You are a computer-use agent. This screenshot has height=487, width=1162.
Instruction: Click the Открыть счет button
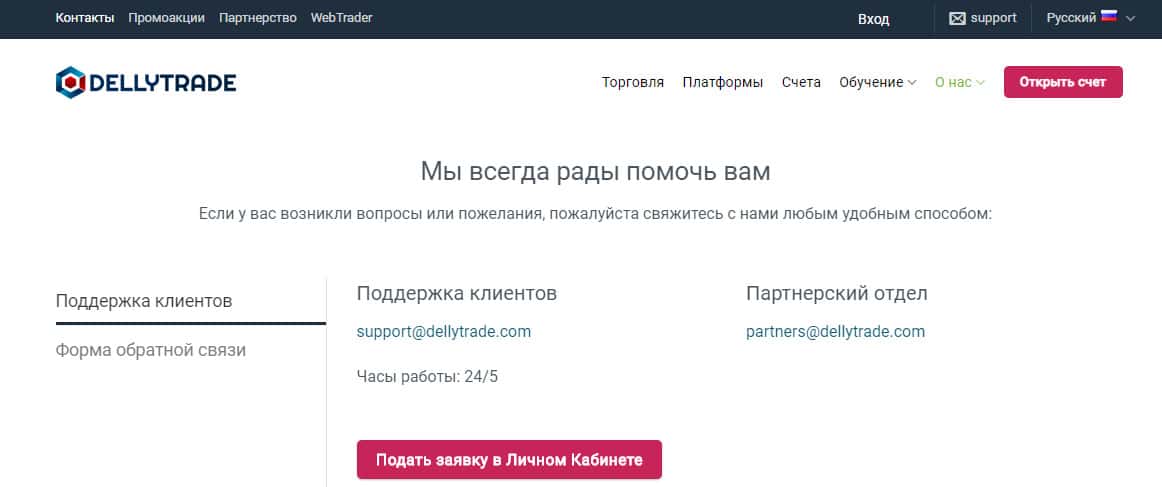pyautogui.click(x=1063, y=82)
